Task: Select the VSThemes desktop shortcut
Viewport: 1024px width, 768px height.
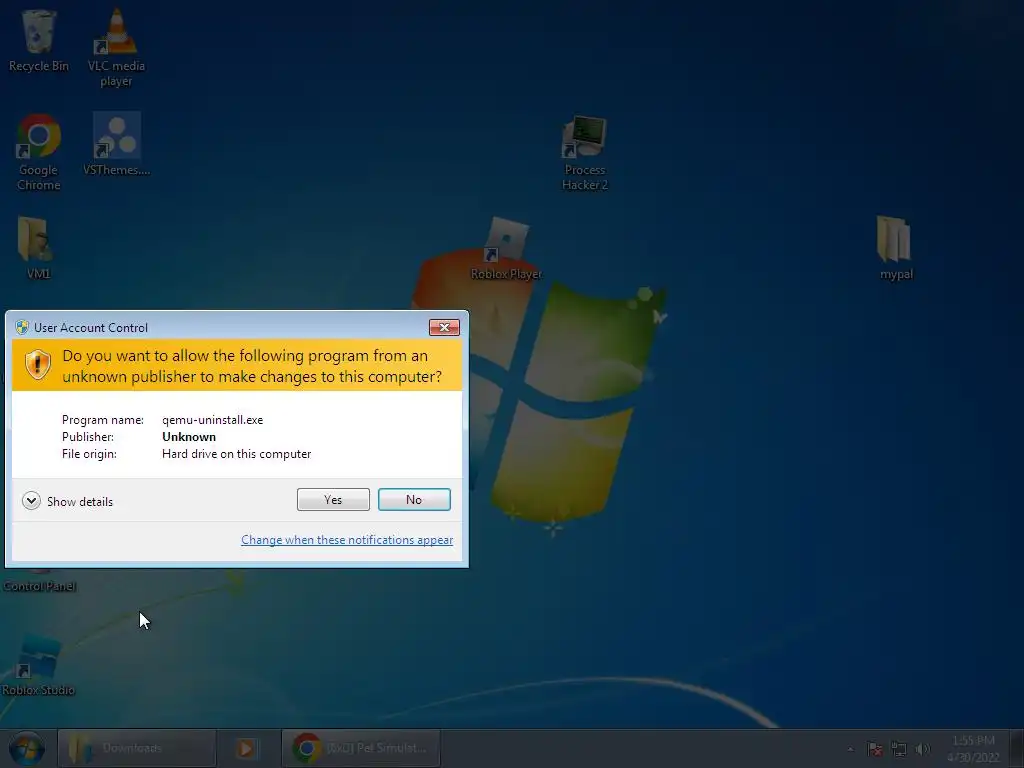Action: (x=116, y=144)
